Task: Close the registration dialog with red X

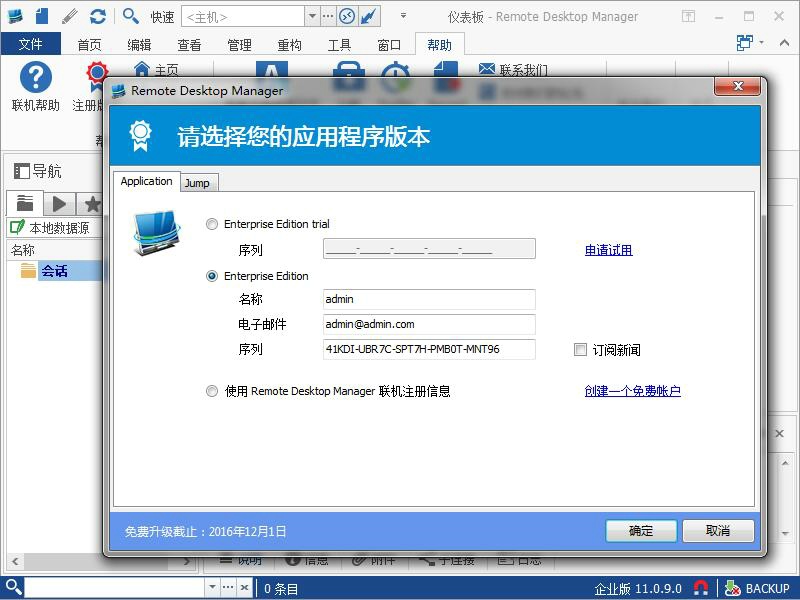Action: click(x=738, y=86)
